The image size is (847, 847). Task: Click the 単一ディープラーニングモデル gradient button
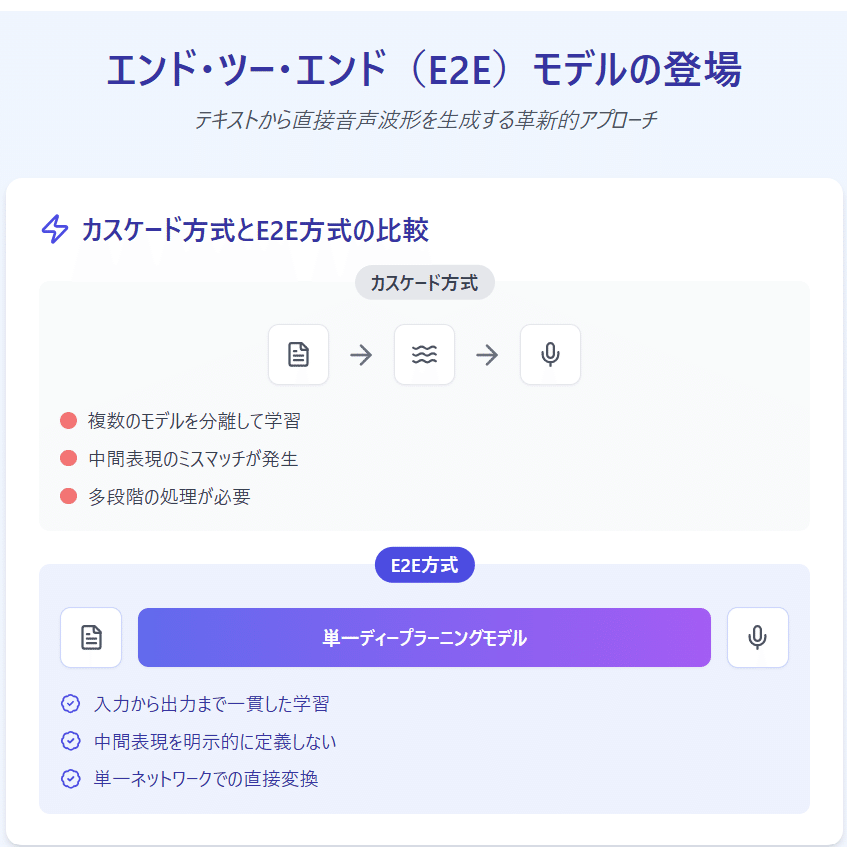point(424,637)
